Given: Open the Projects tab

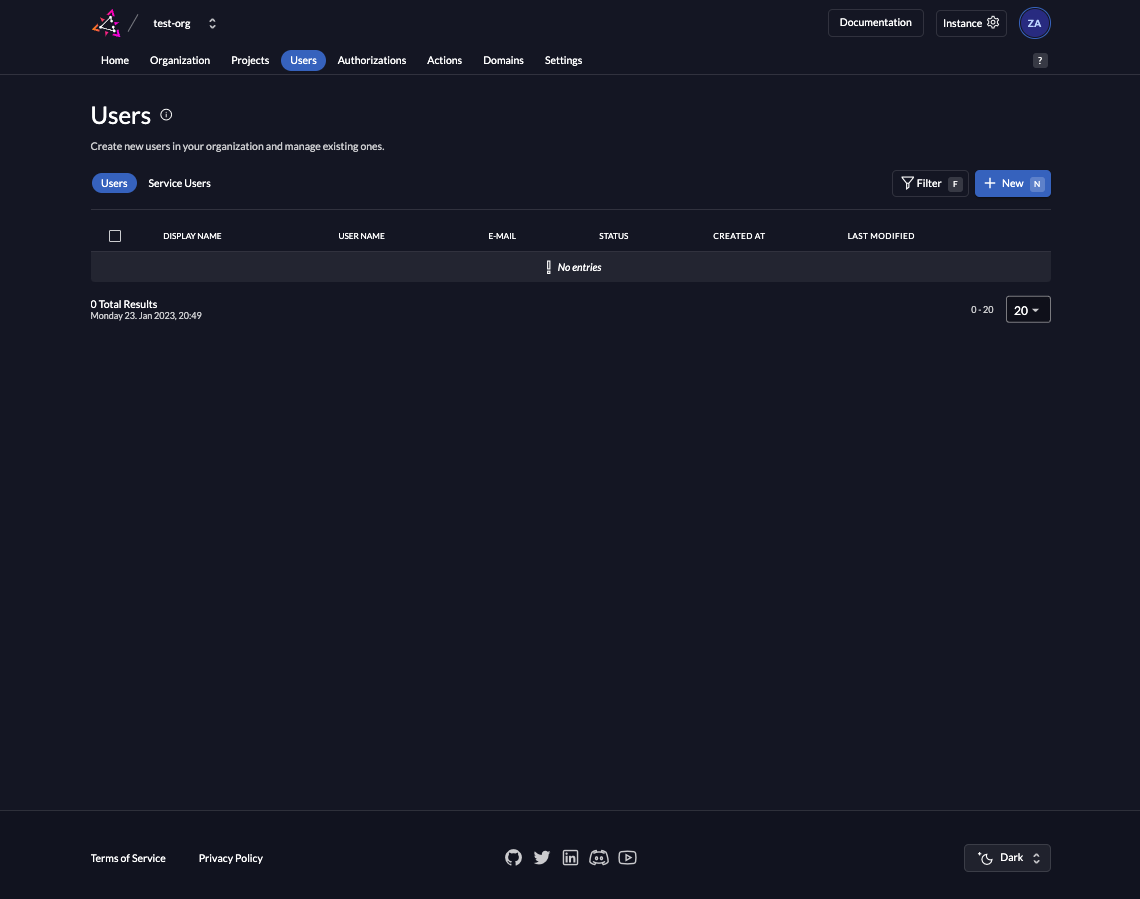Looking at the screenshot, I should (250, 60).
